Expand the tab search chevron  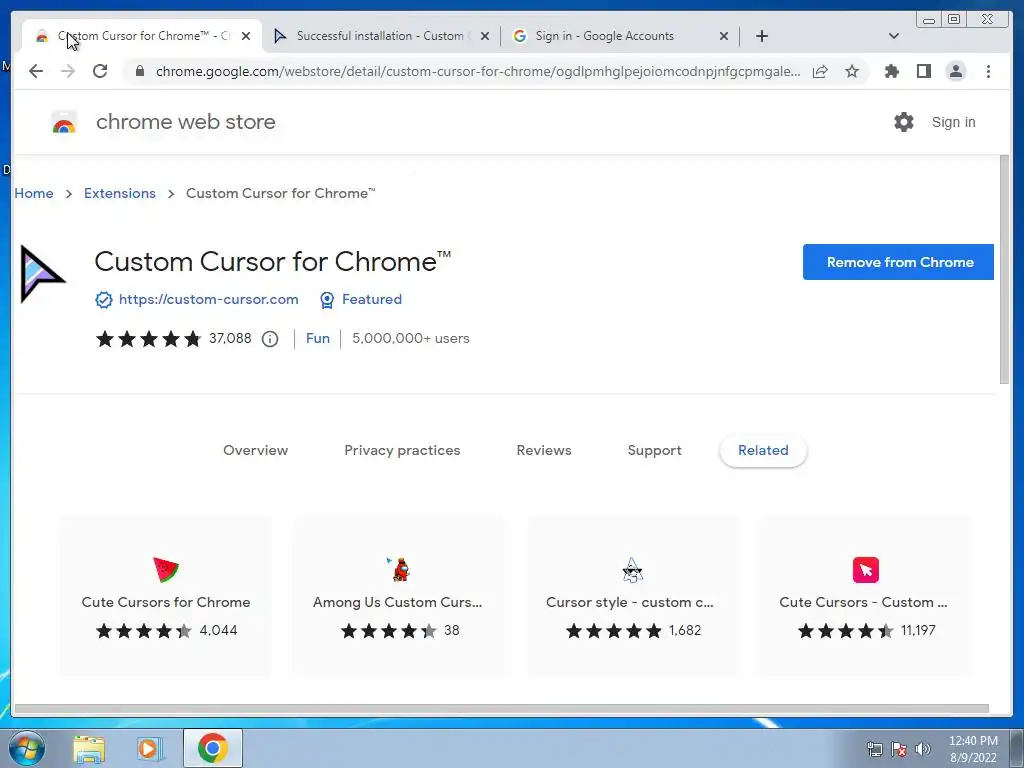(894, 36)
